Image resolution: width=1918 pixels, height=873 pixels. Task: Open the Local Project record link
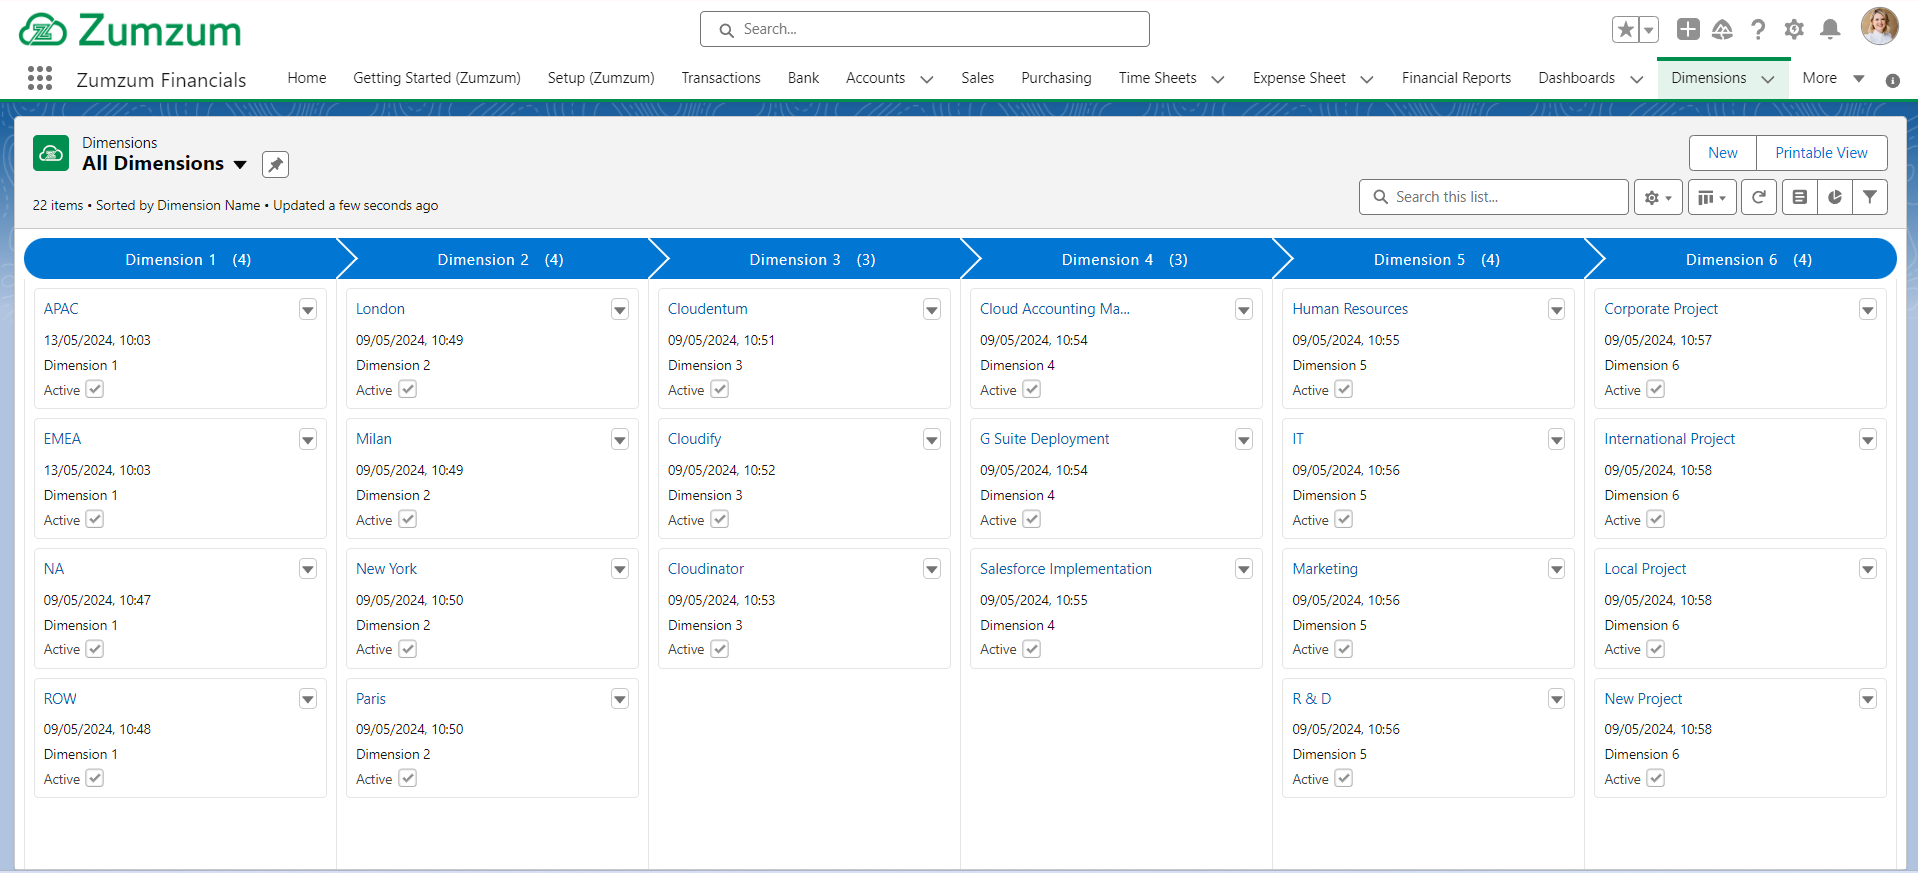1645,569
